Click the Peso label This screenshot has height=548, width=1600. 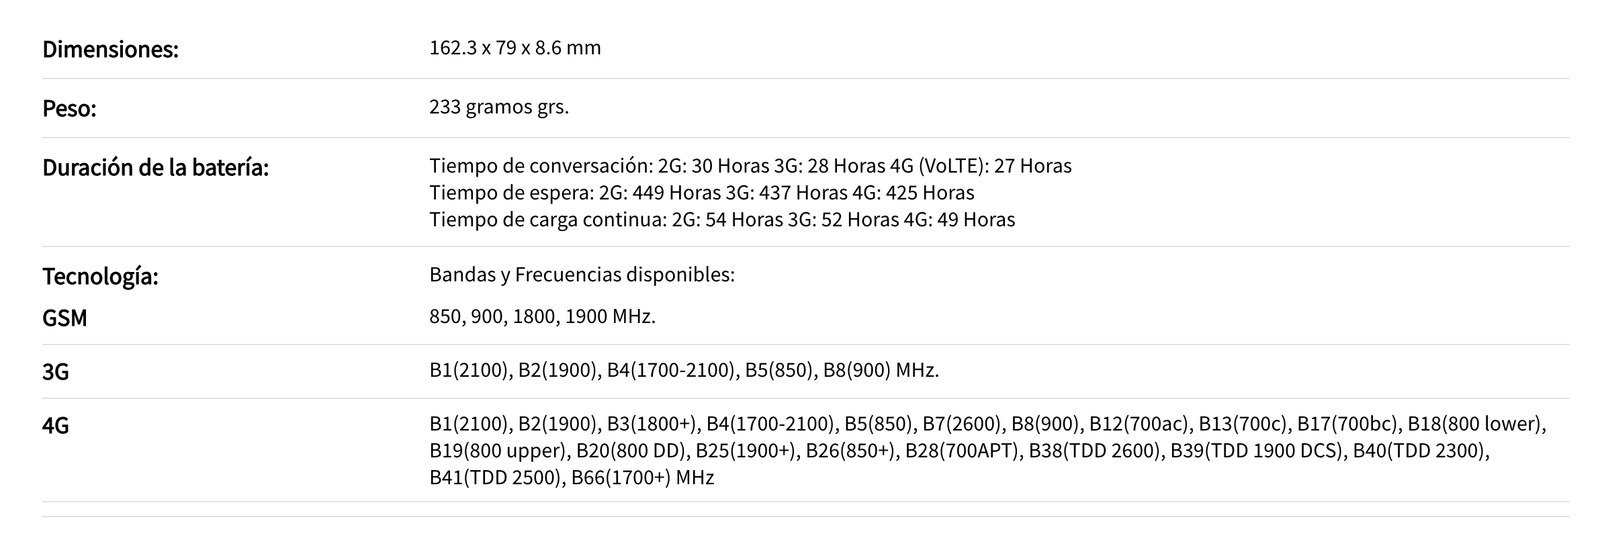(x=69, y=109)
